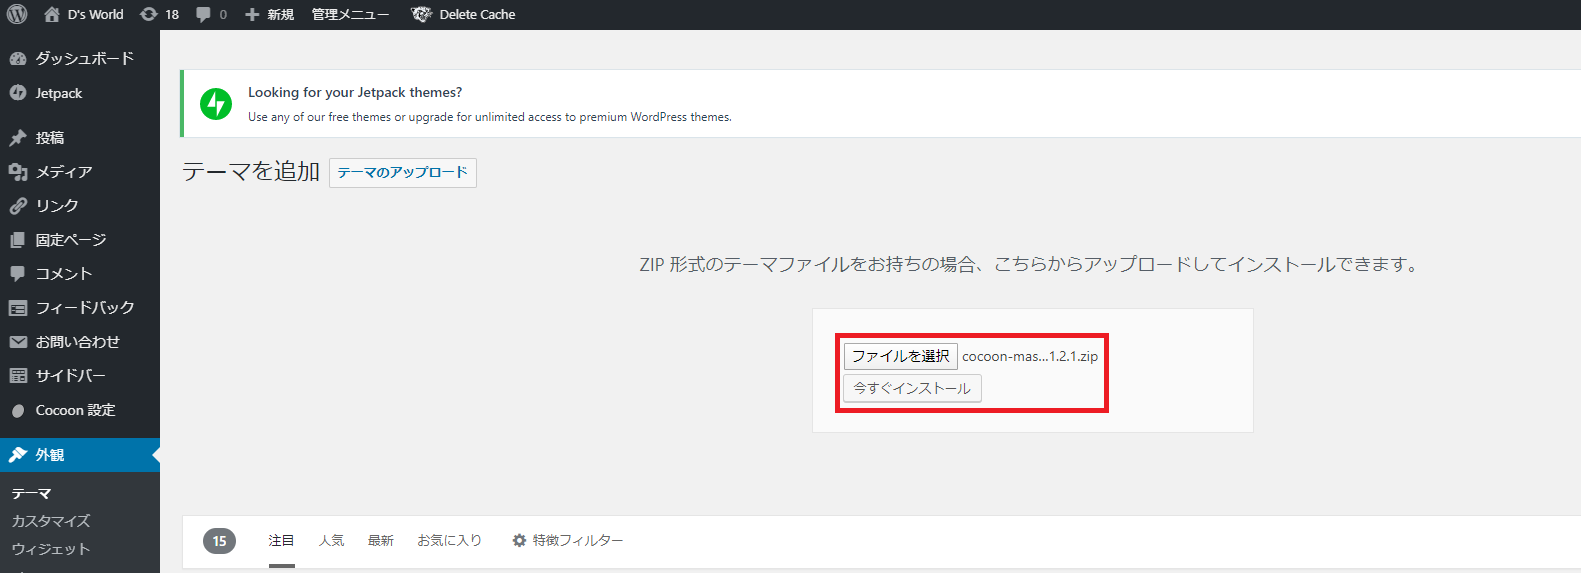This screenshot has height=573, width=1581.
Task: Open the comments bubble icon in admin bar
Action: pyautogui.click(x=204, y=14)
